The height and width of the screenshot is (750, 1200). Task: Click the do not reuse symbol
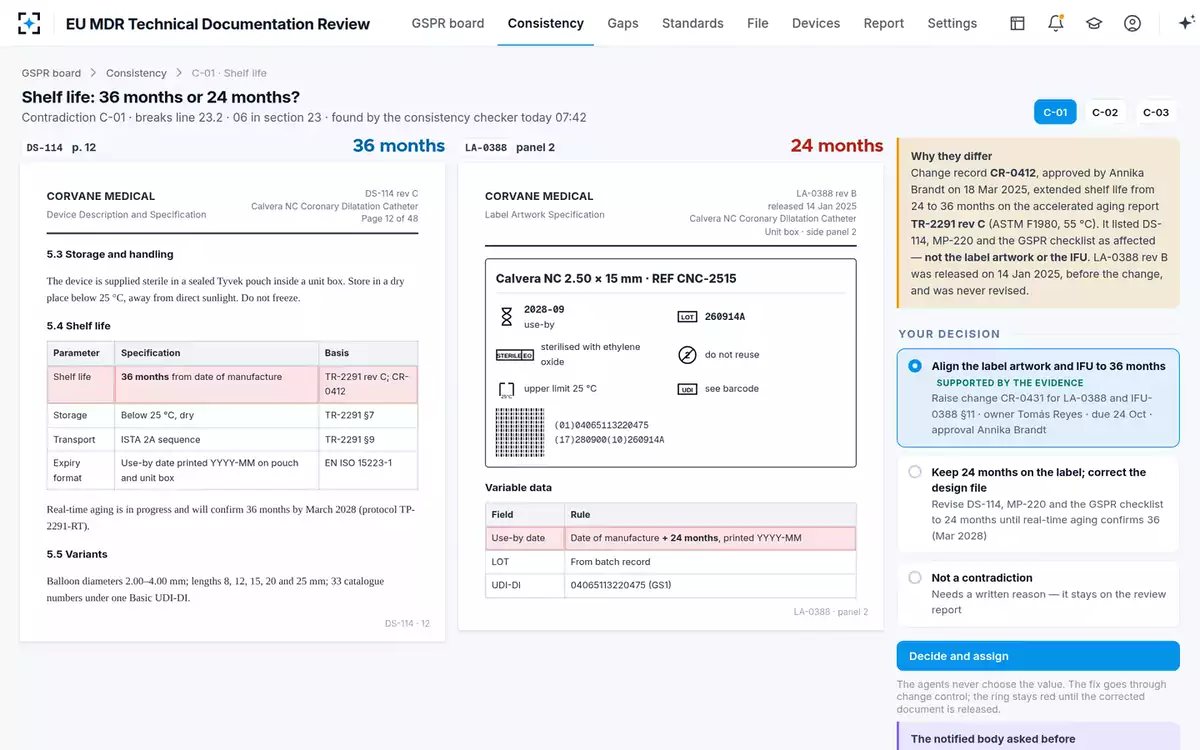coord(687,354)
